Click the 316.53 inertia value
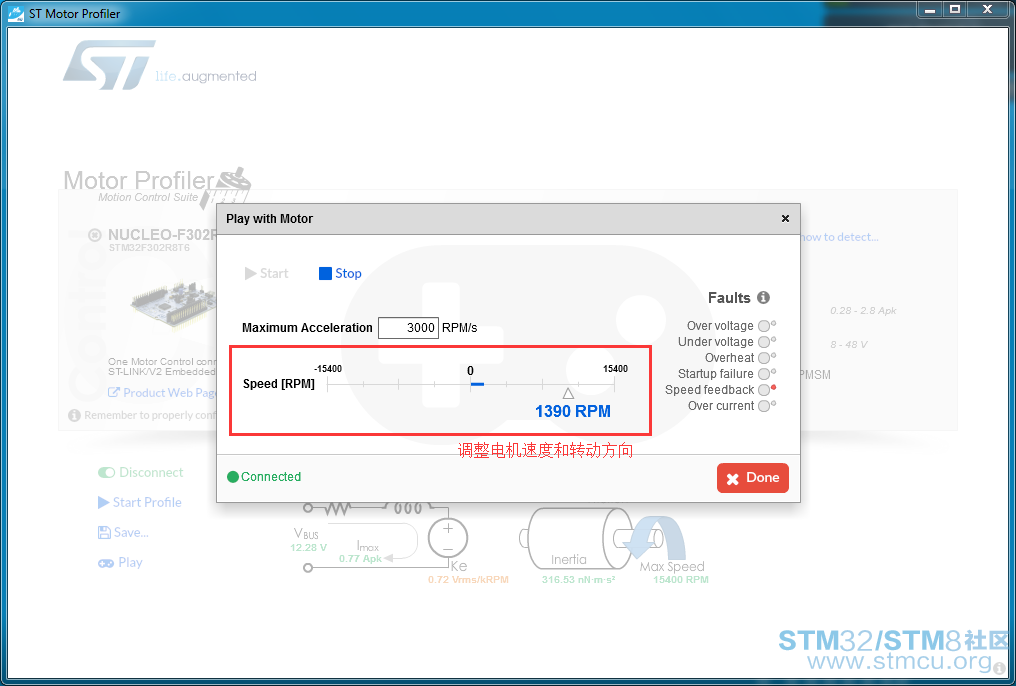This screenshot has width=1016, height=686. point(579,580)
